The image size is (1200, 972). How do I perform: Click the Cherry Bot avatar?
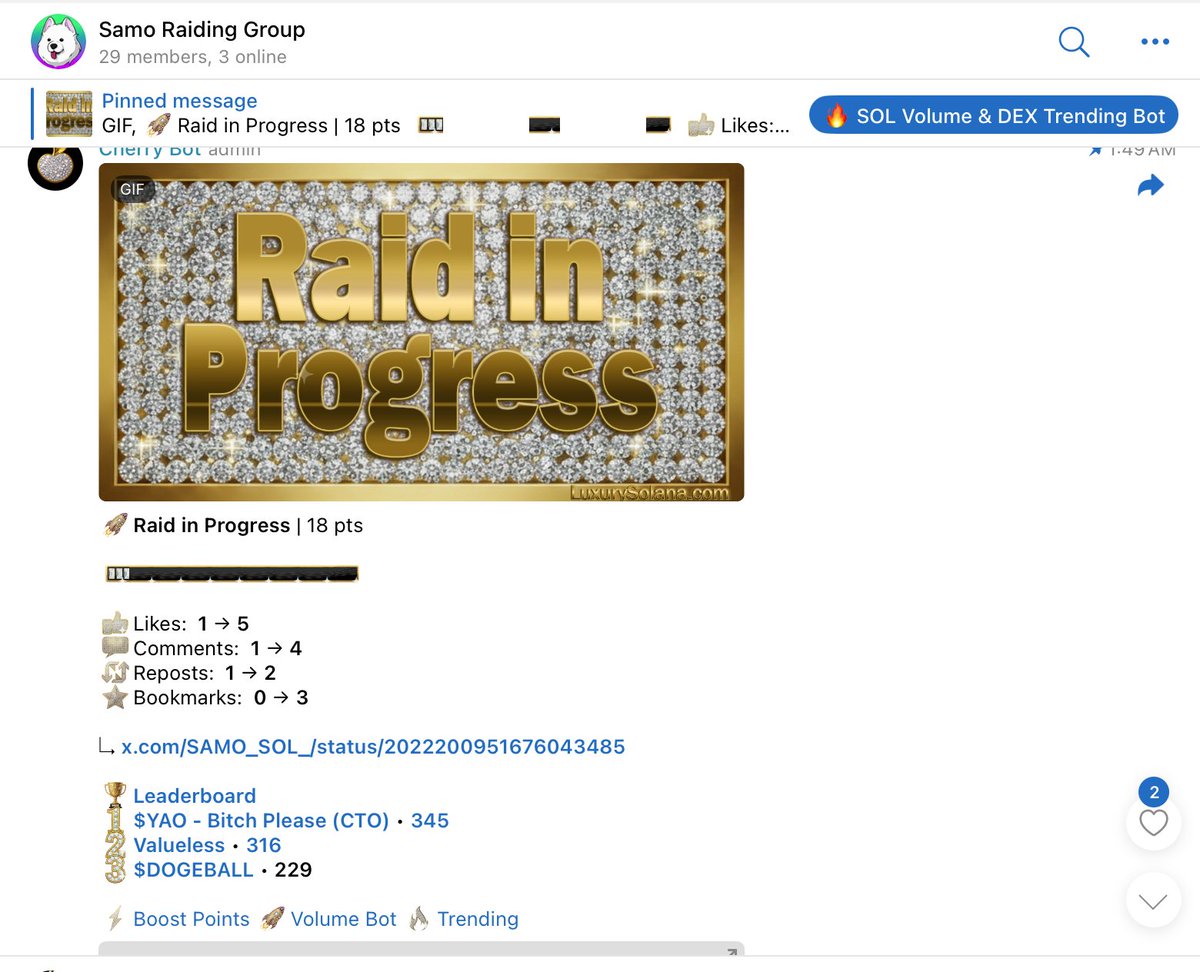[x=55, y=165]
